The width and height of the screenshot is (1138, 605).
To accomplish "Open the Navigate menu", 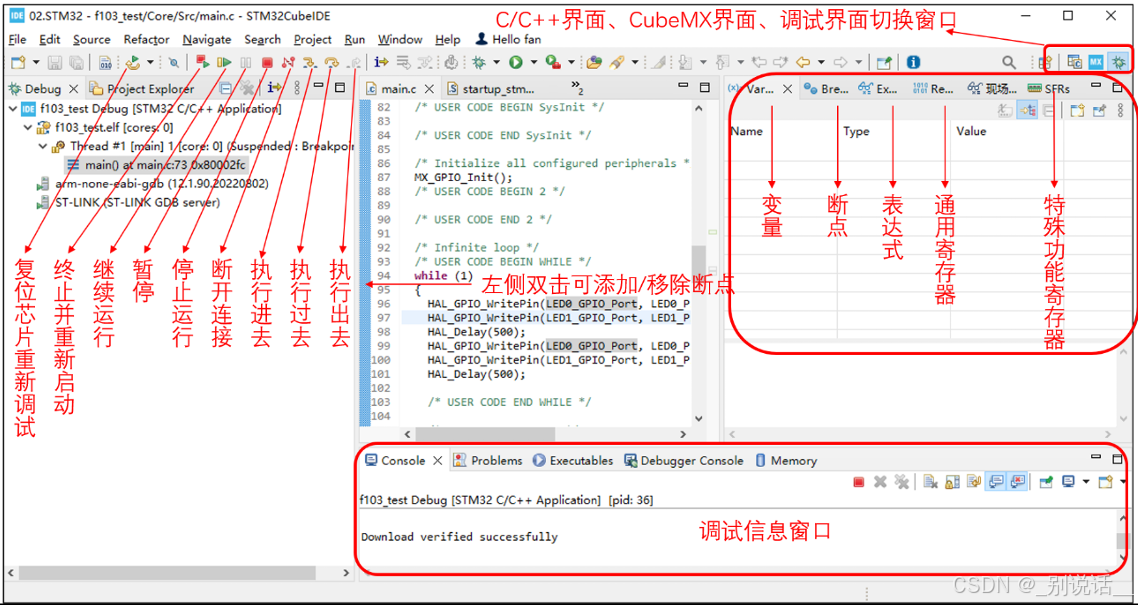I will coord(207,39).
